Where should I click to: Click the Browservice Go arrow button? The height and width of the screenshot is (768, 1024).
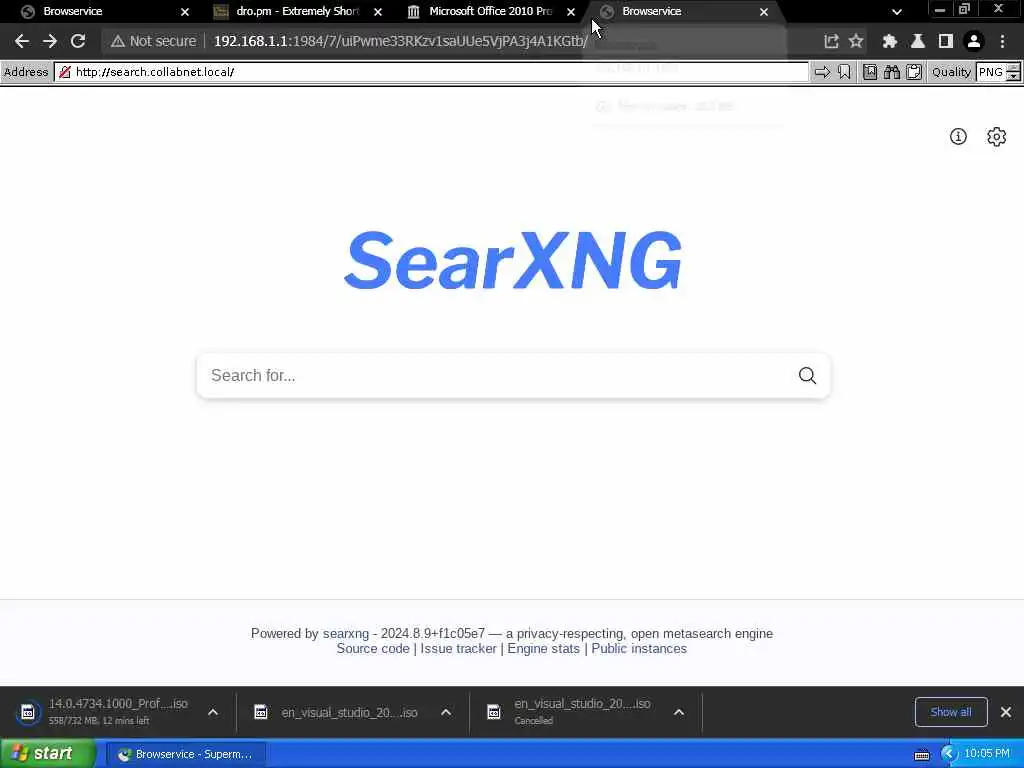pos(822,72)
